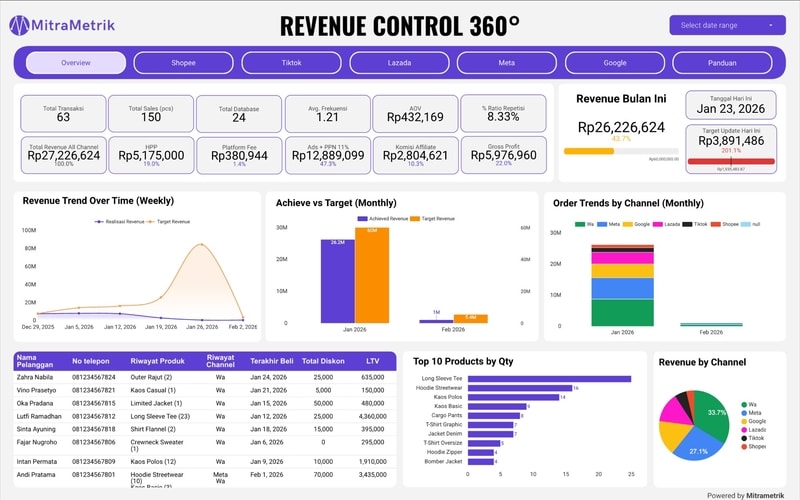Open the Tiktok tab

tap(291, 63)
